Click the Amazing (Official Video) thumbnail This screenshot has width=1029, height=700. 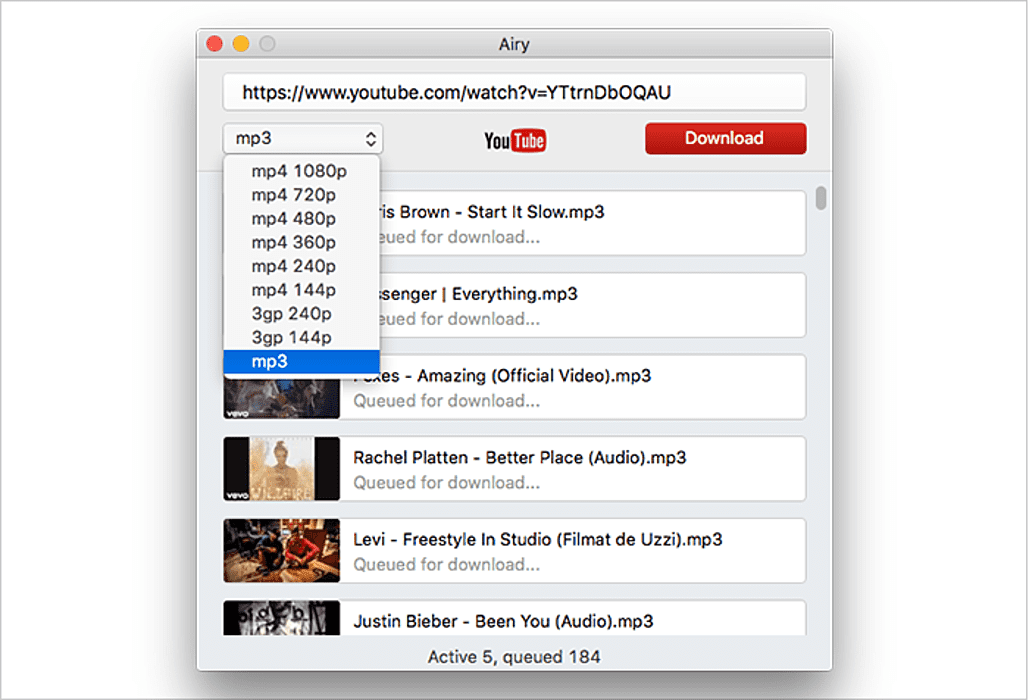point(282,397)
